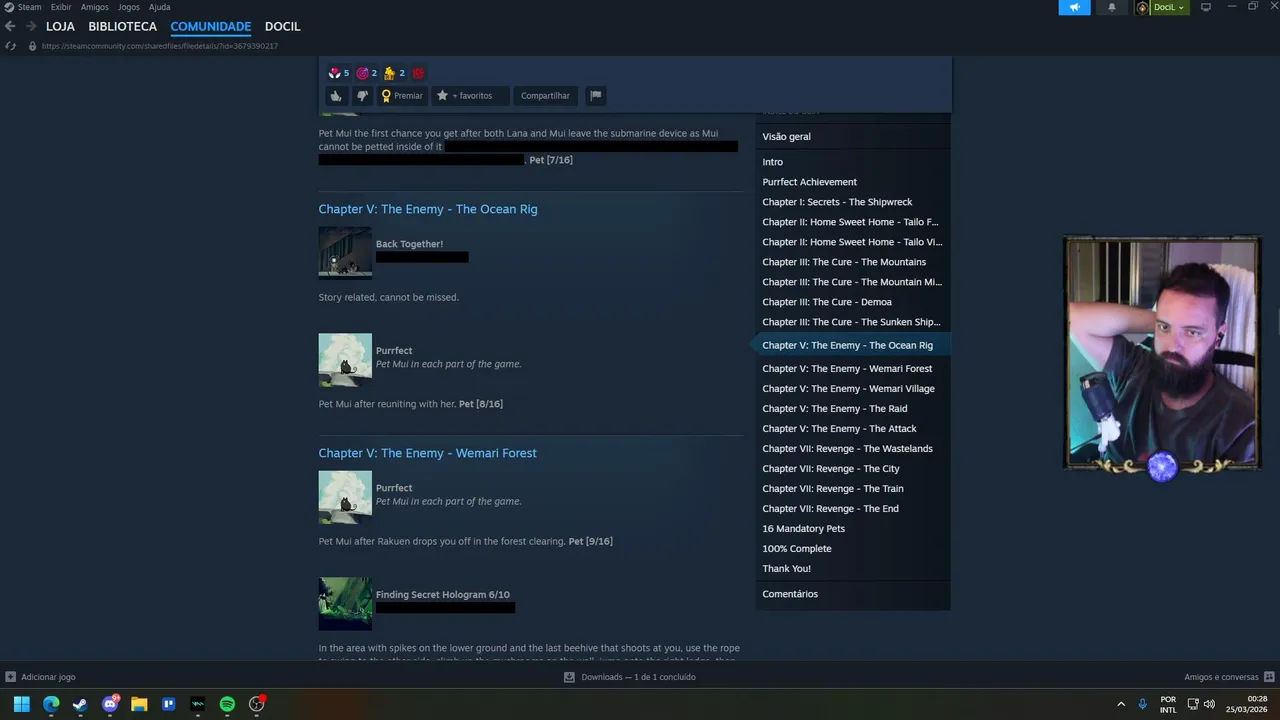Click the padlock icon beside the URL
Viewport: 1280px width, 720px height.
pos(32,46)
